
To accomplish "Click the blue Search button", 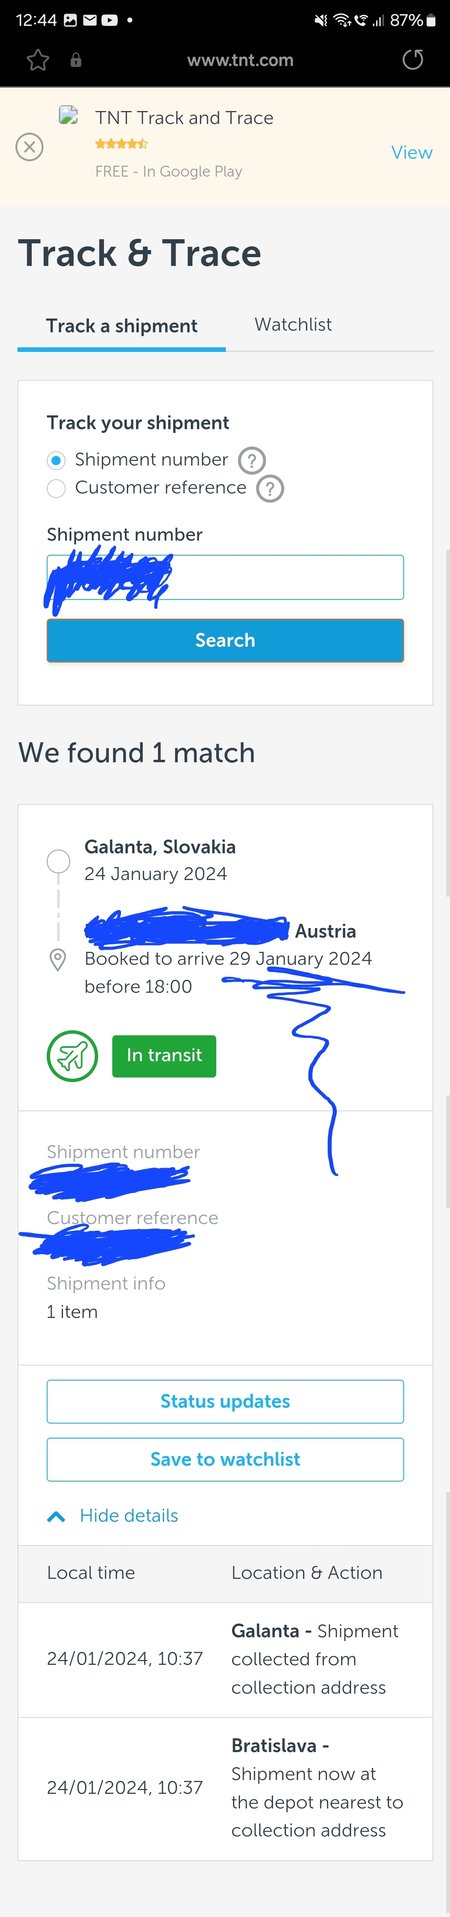I will [225, 640].
